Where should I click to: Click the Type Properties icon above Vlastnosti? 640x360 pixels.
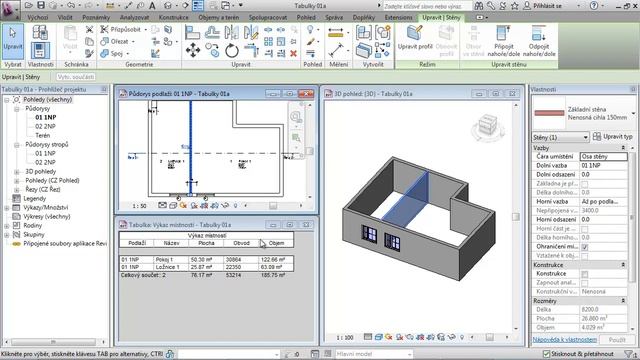pos(40,32)
